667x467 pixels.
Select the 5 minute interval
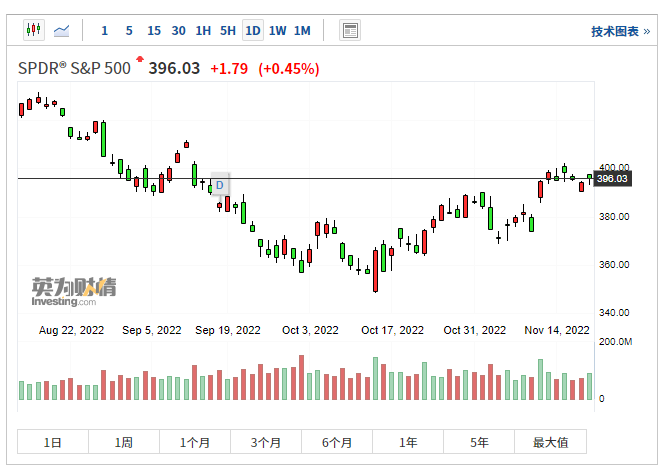coord(129,31)
